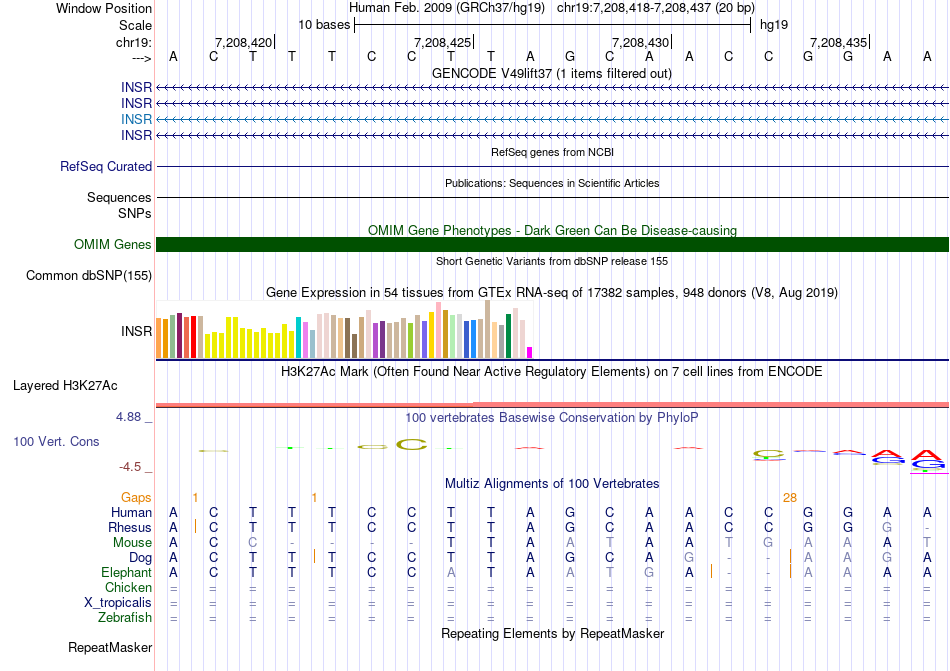The height and width of the screenshot is (671, 950).
Task: Click the Multiz Alignments of 100 Vertebrates title
Action: pyautogui.click(x=552, y=484)
